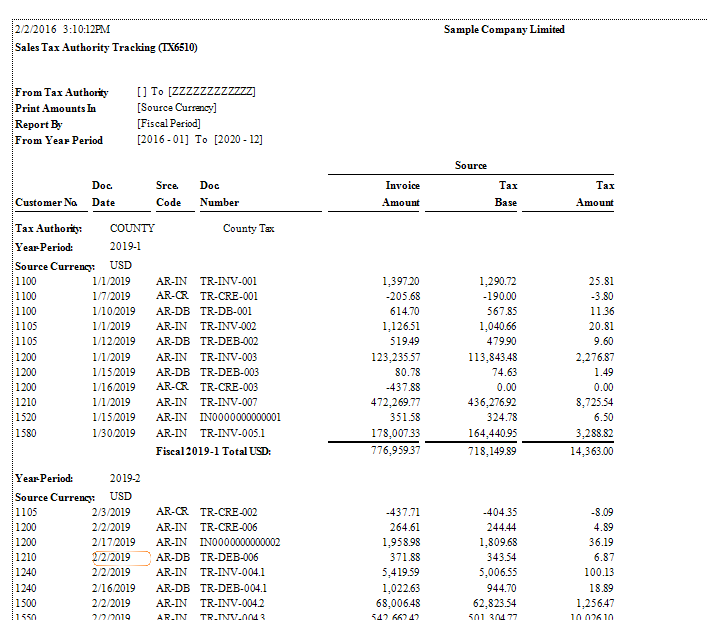Screen dimensions: 708x620
Task: Click document number IN0000000000002
Action: 240,542
